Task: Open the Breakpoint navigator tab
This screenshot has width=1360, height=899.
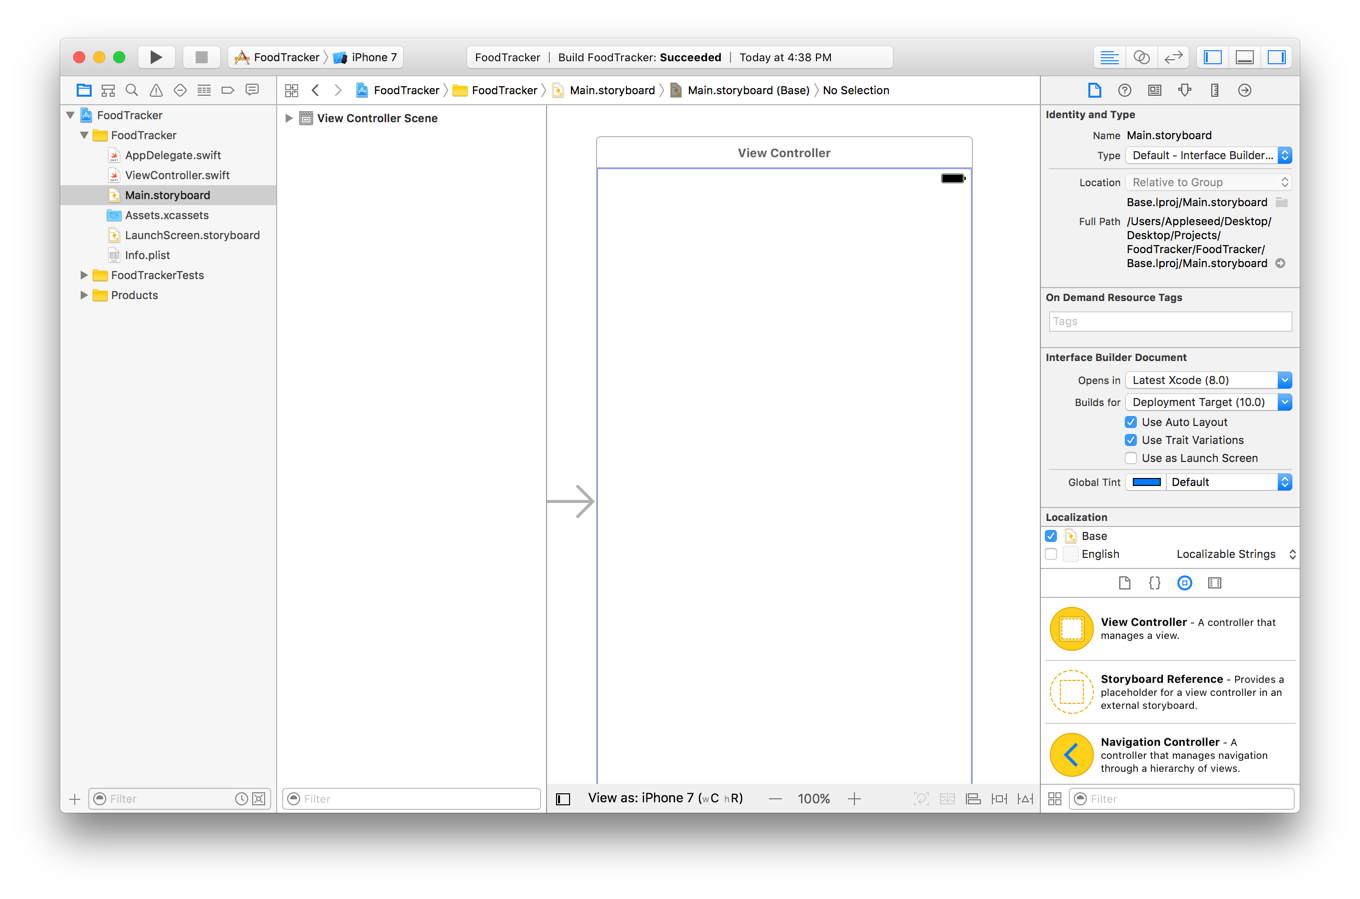Action: point(228,90)
